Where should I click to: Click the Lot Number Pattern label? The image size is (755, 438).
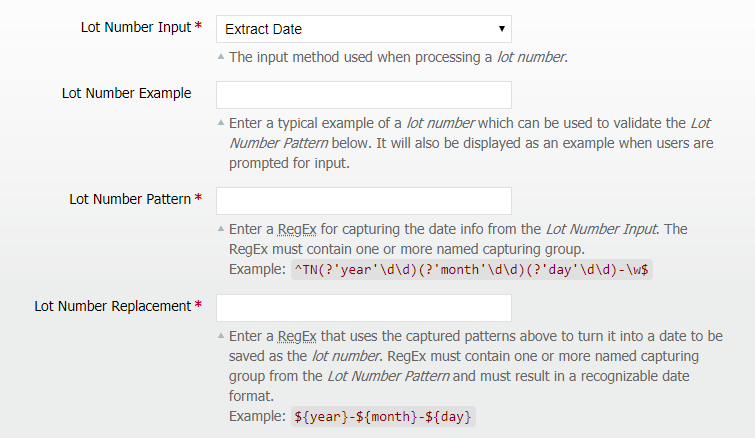click(x=130, y=199)
